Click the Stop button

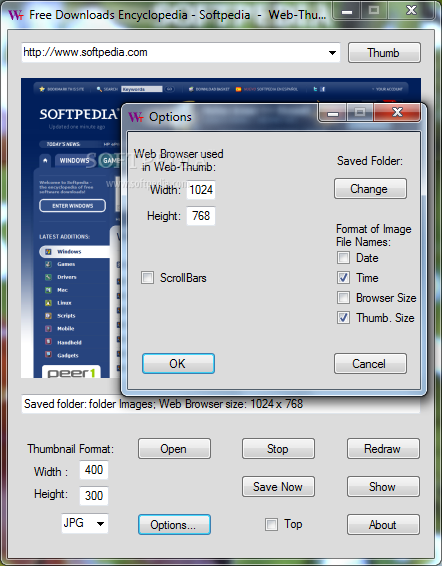pos(278,449)
